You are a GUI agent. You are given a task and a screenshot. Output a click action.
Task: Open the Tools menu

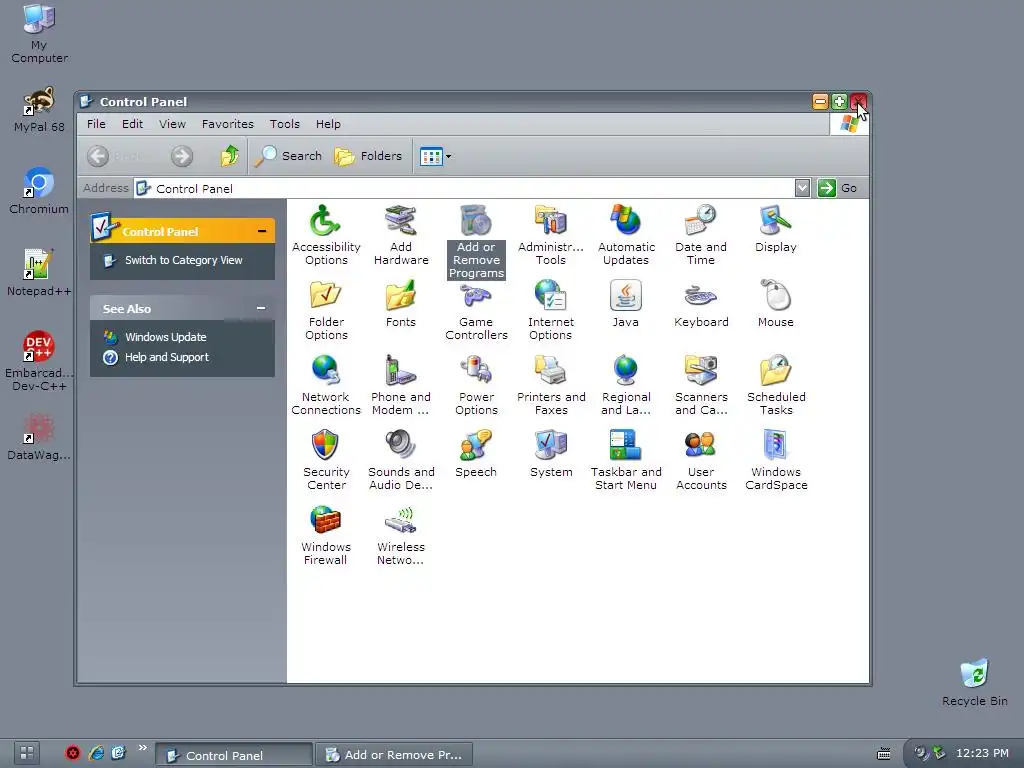285,123
